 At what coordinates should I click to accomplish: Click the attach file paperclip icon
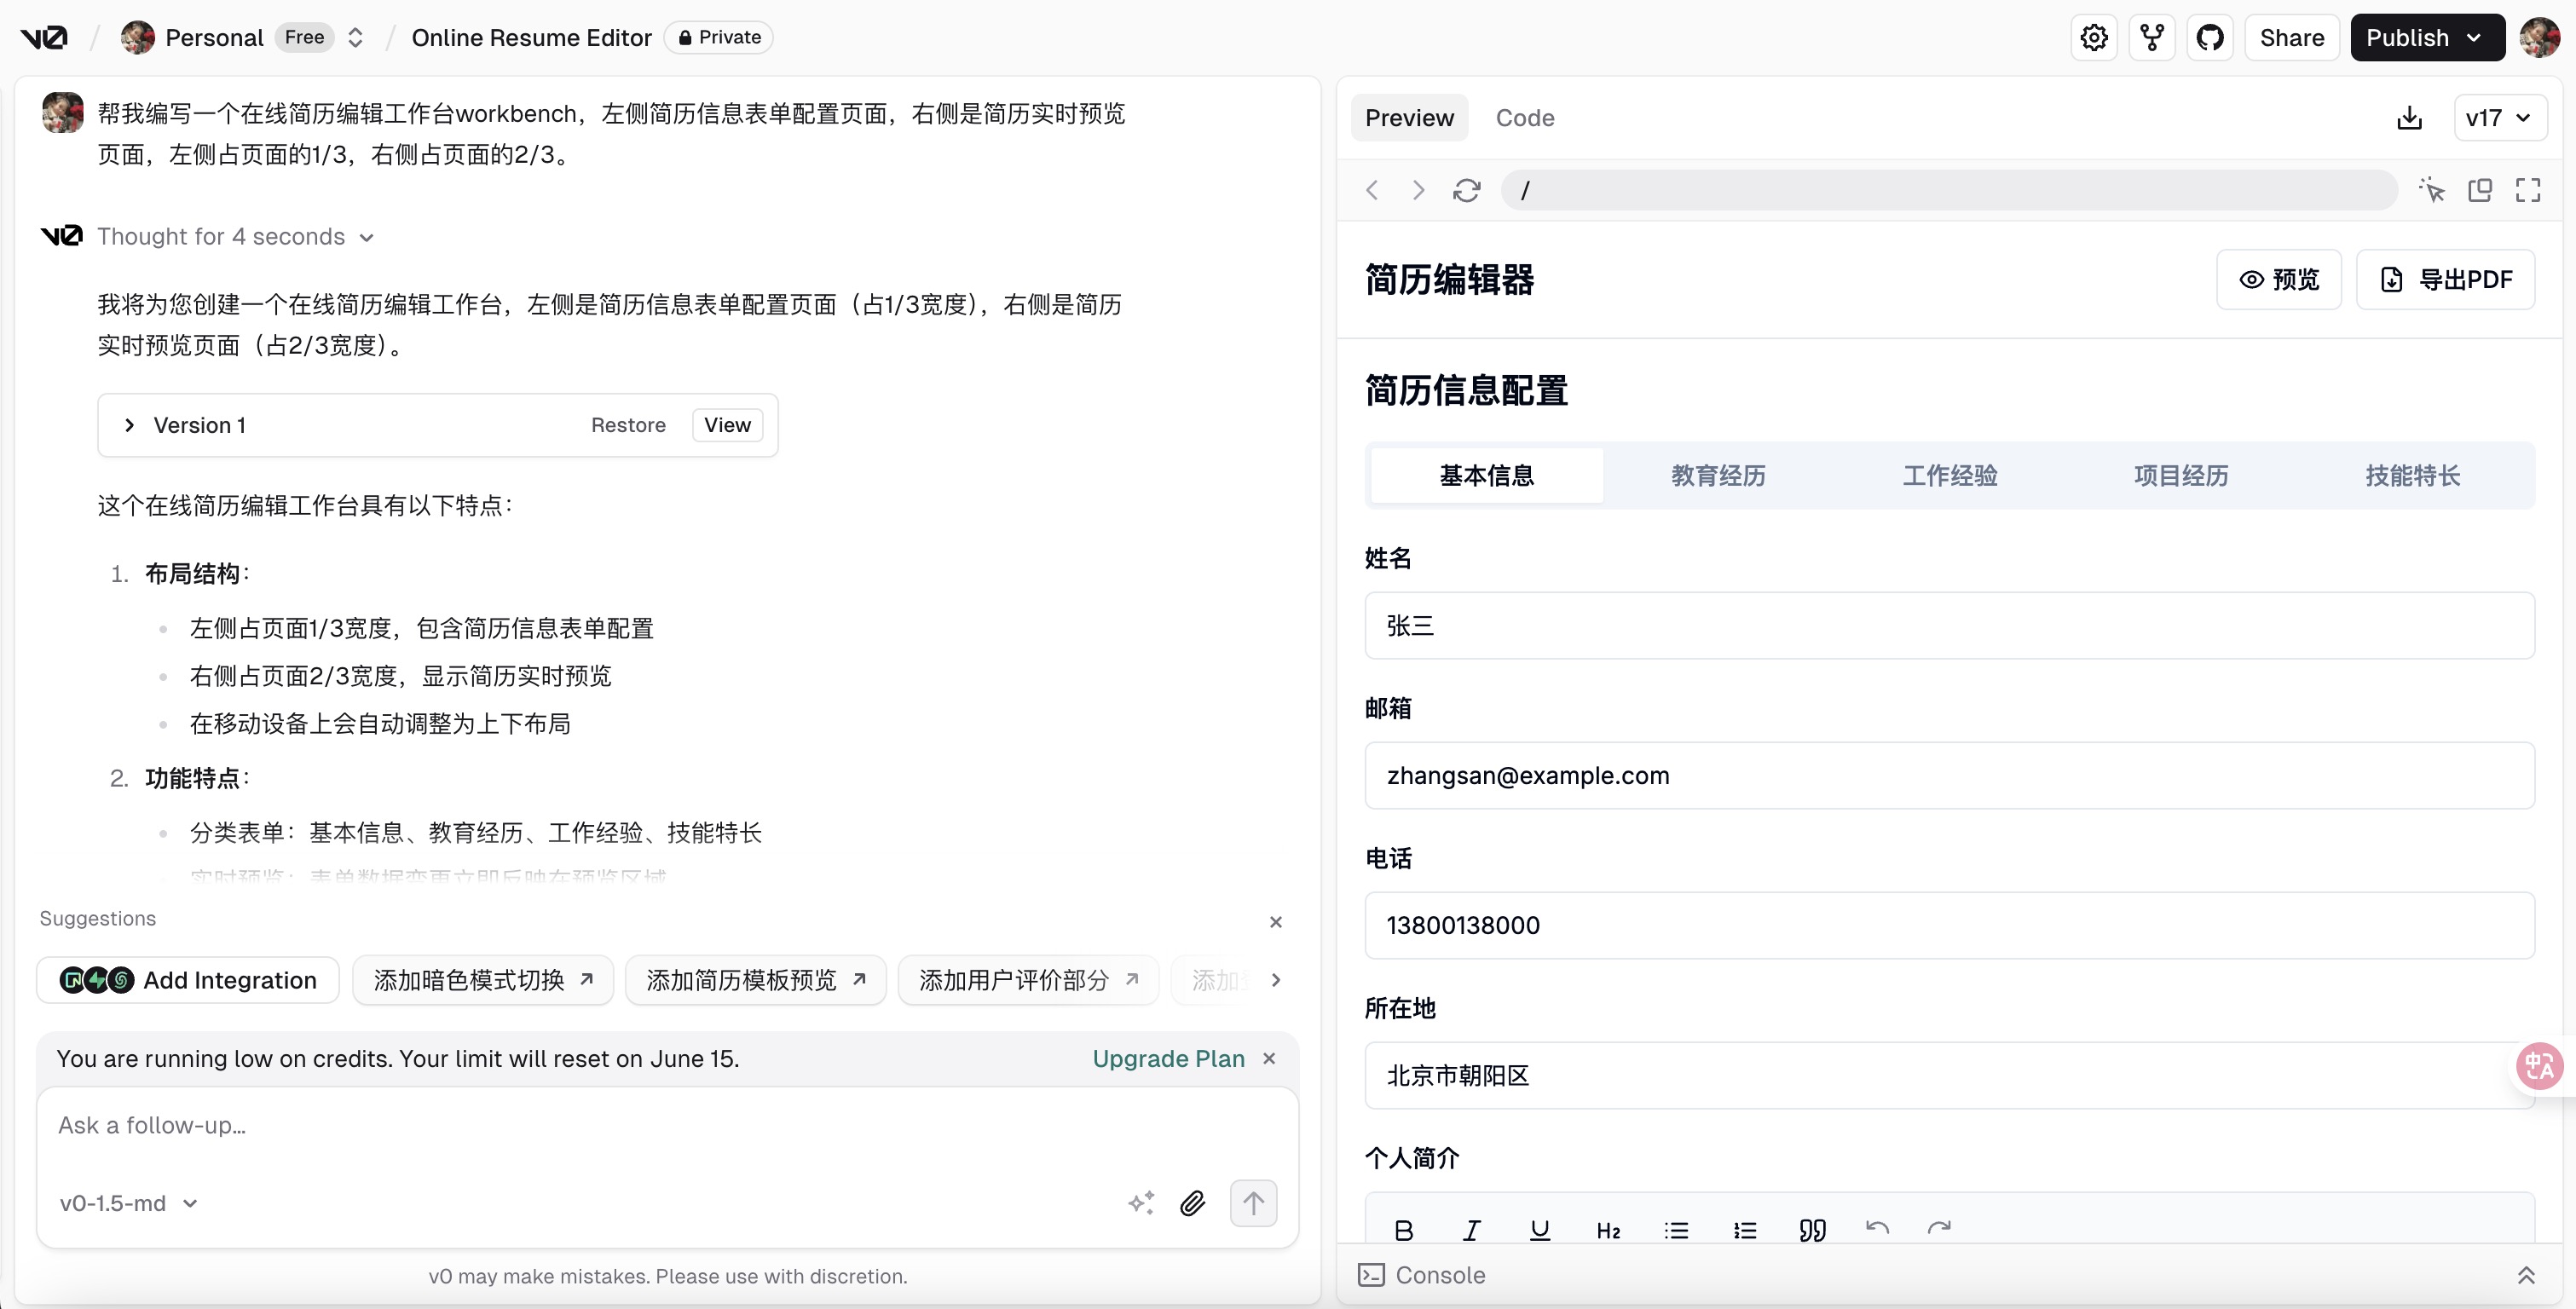1192,1203
